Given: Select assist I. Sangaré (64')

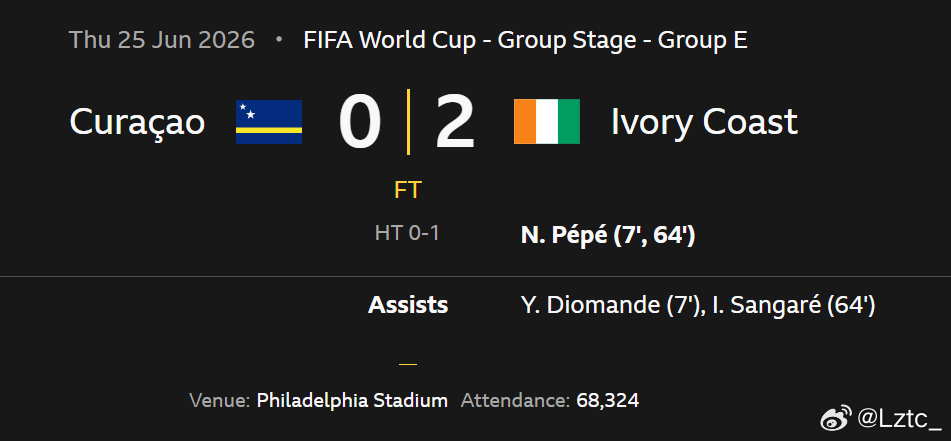Looking at the screenshot, I should 794,306.
